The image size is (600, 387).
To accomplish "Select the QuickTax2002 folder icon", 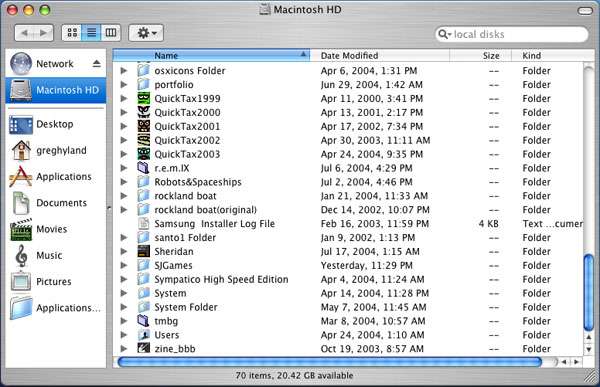I will click(143, 140).
